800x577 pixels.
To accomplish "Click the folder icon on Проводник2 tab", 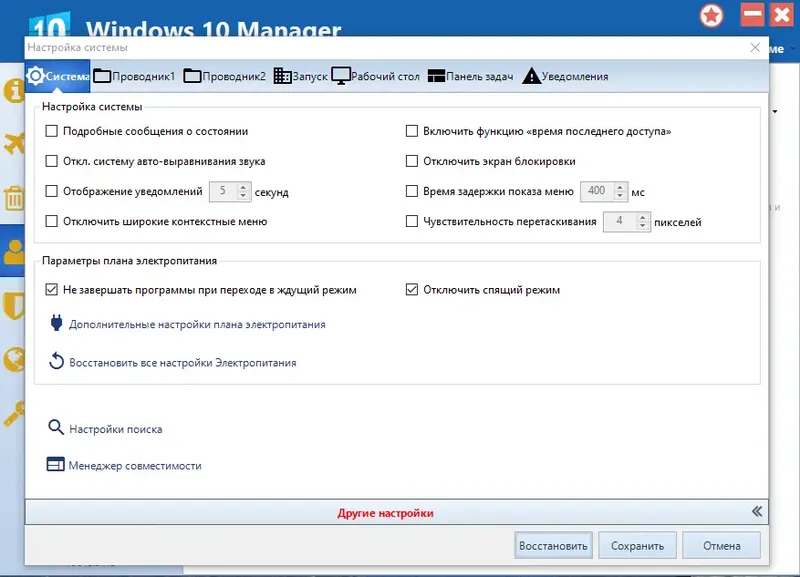I will point(192,76).
